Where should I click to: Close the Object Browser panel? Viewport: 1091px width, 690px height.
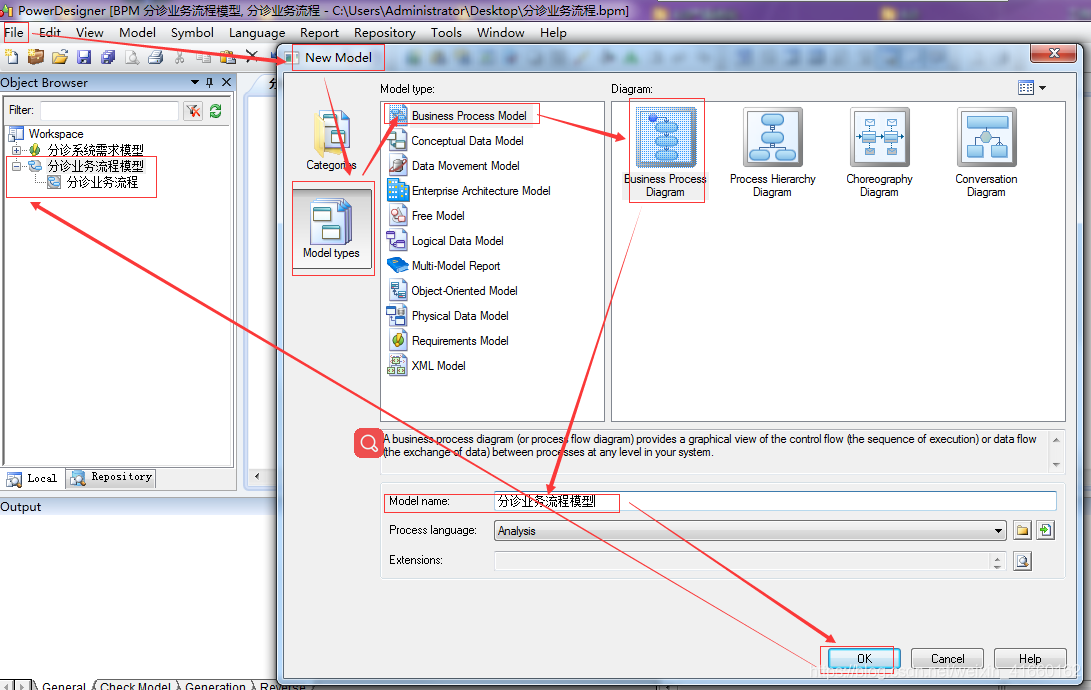226,82
